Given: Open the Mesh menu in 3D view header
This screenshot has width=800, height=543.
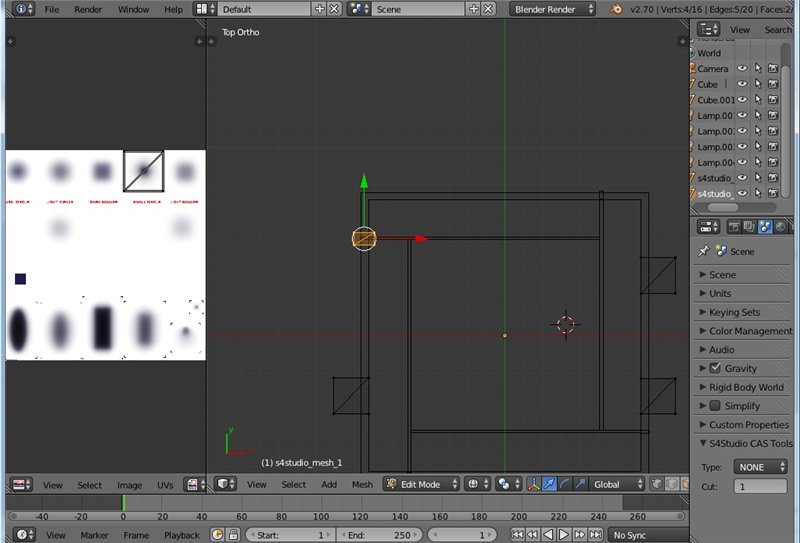Looking at the screenshot, I should [361, 484].
